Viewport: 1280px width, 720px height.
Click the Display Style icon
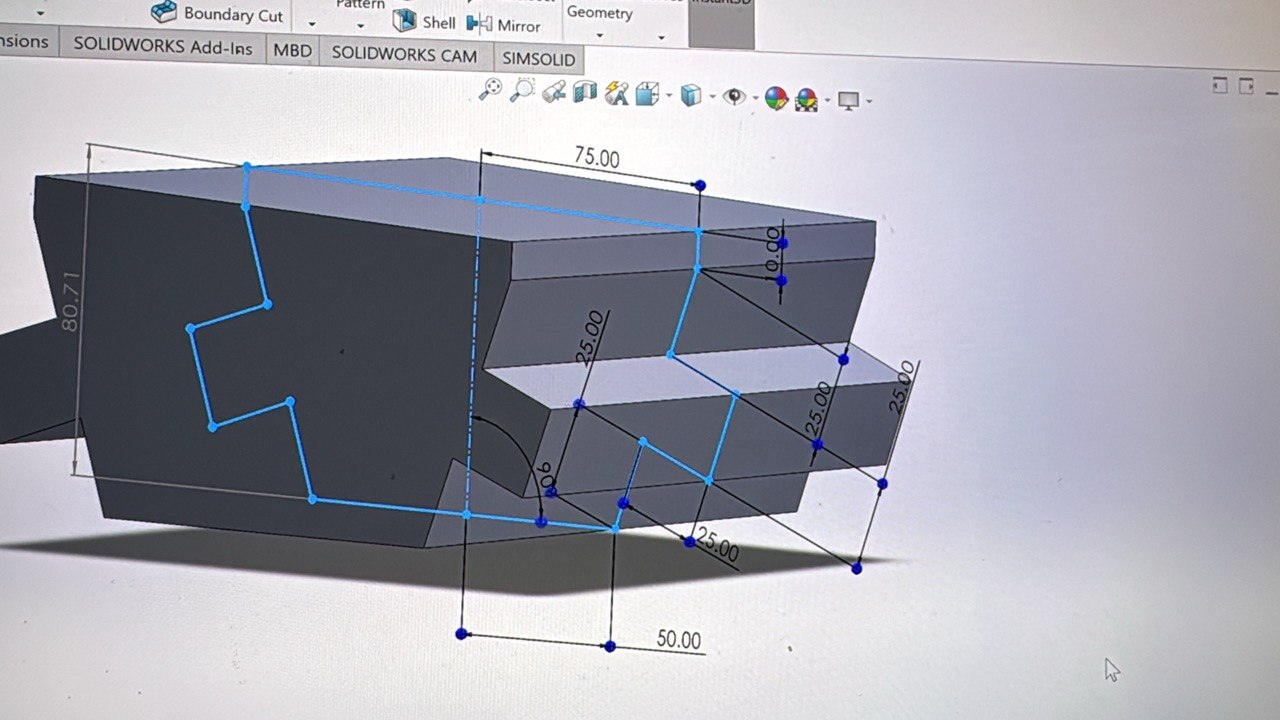click(691, 96)
